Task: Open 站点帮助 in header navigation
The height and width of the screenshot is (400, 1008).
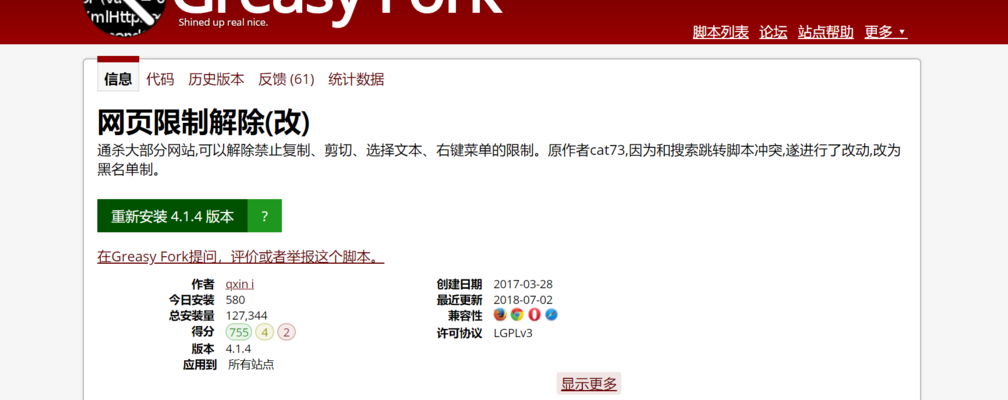Action: (x=825, y=32)
